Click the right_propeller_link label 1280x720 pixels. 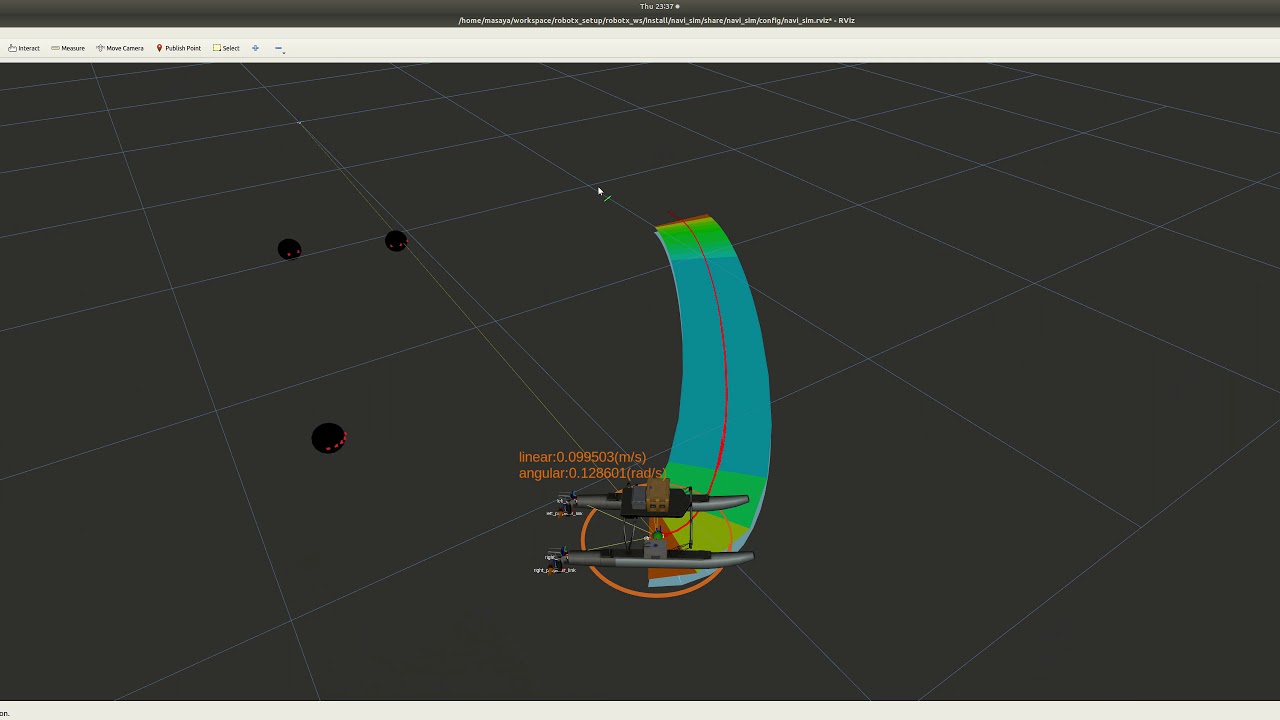(x=554, y=570)
